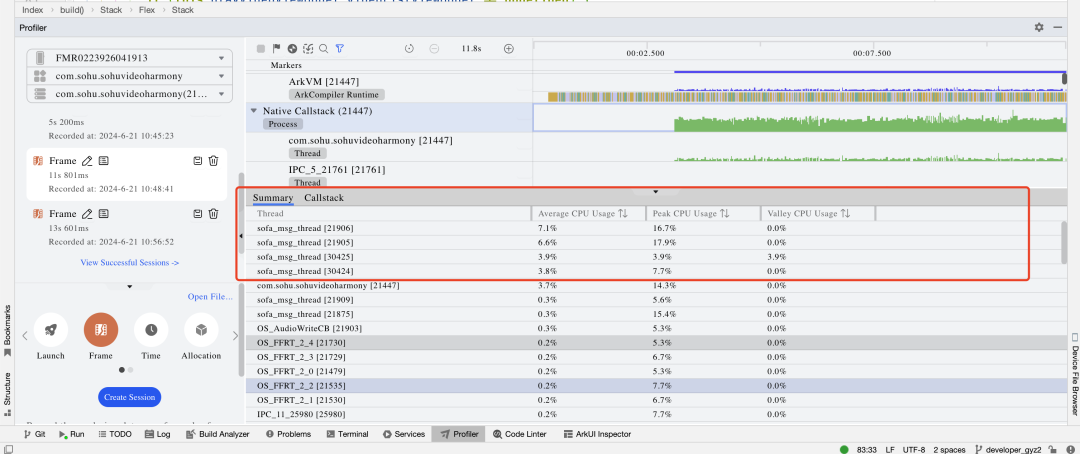Open the Problems tool window

point(288,434)
